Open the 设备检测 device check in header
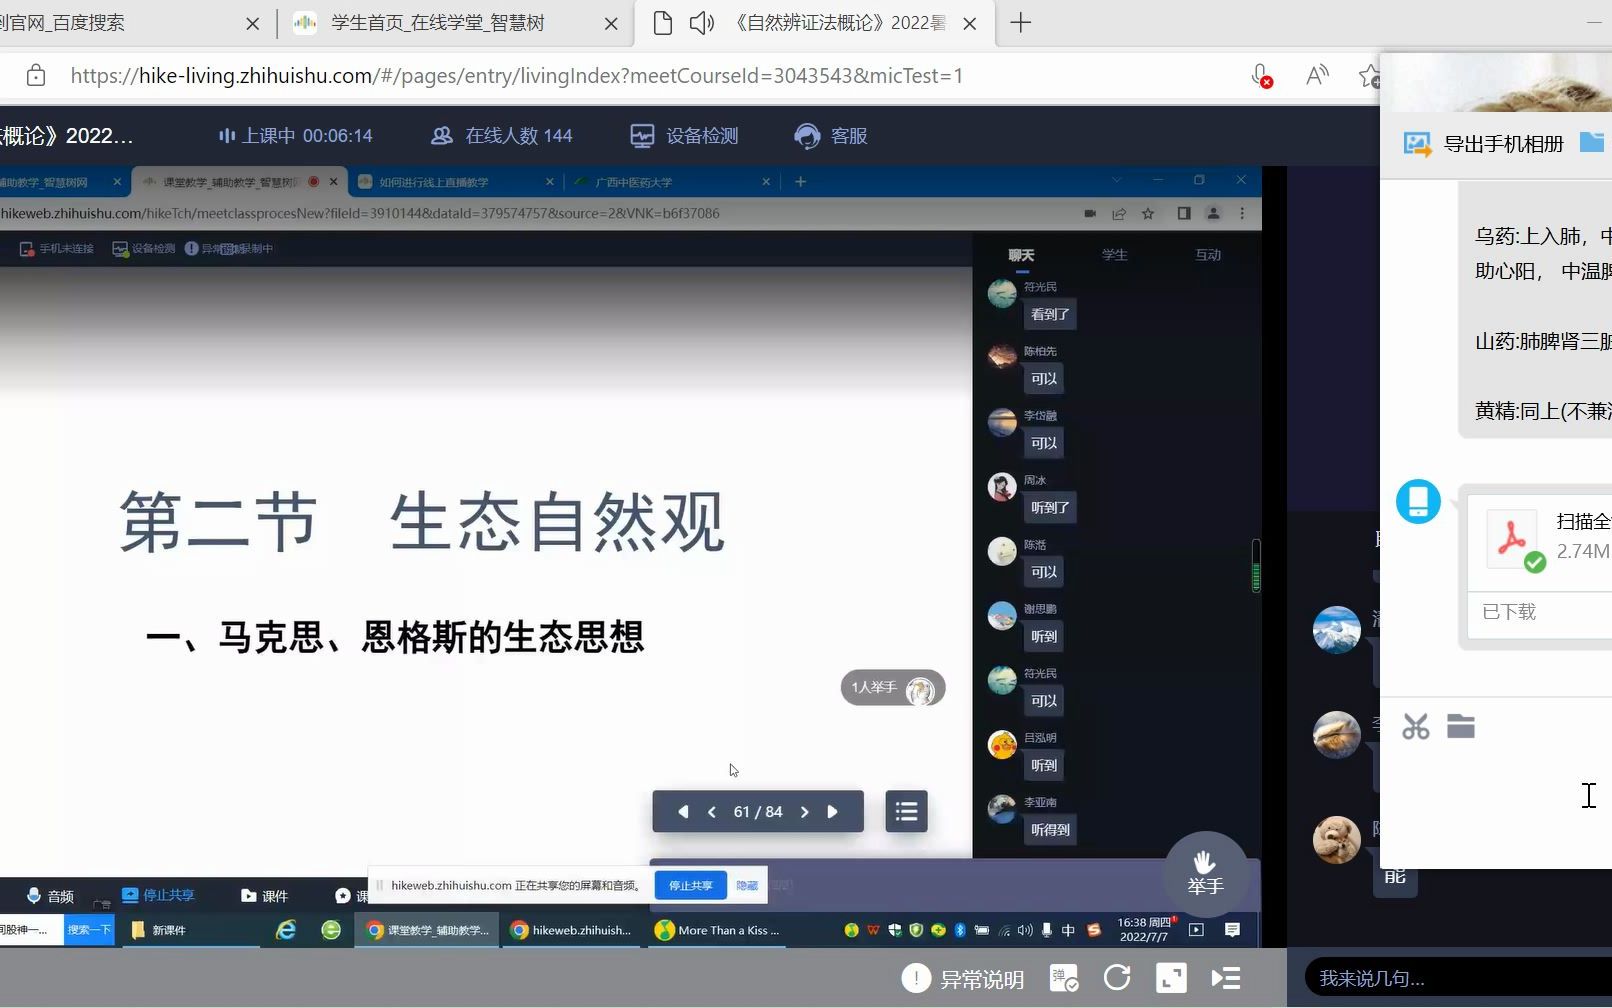The image size is (1612, 1008). [x=684, y=135]
